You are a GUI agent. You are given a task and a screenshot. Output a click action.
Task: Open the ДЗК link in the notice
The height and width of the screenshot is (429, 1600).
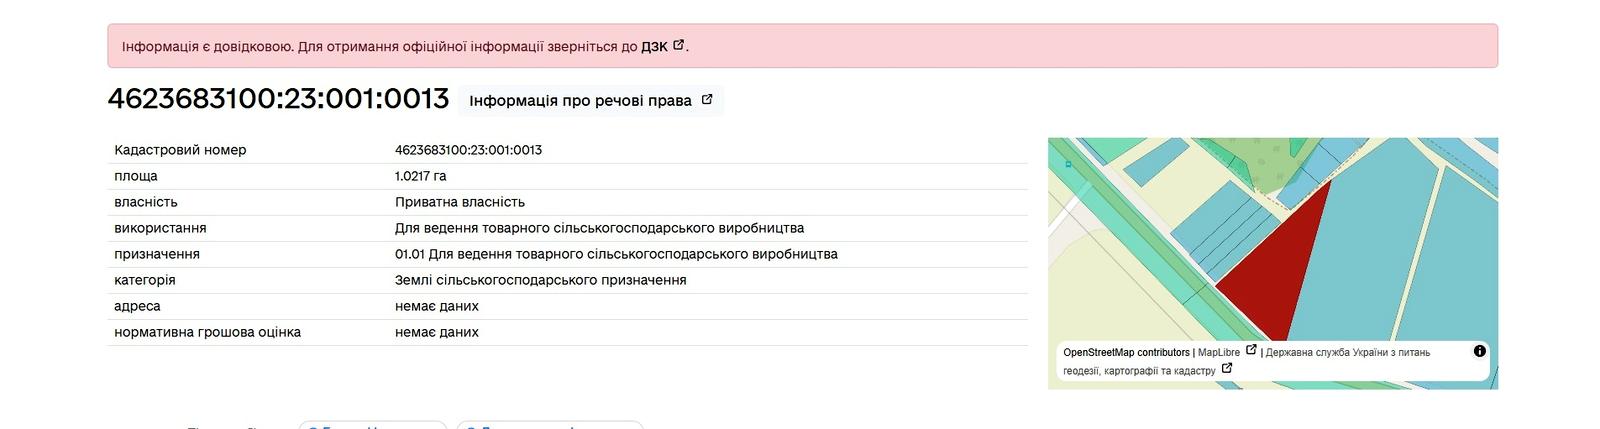tap(654, 46)
